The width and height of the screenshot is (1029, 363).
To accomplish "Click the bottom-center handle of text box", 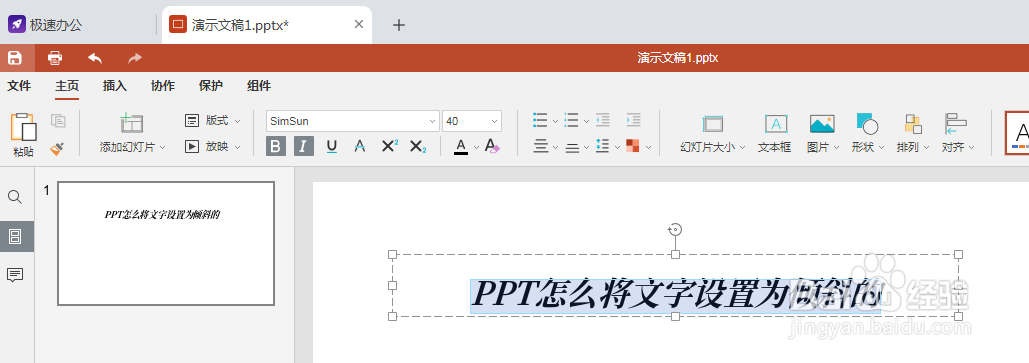I will 675,316.
